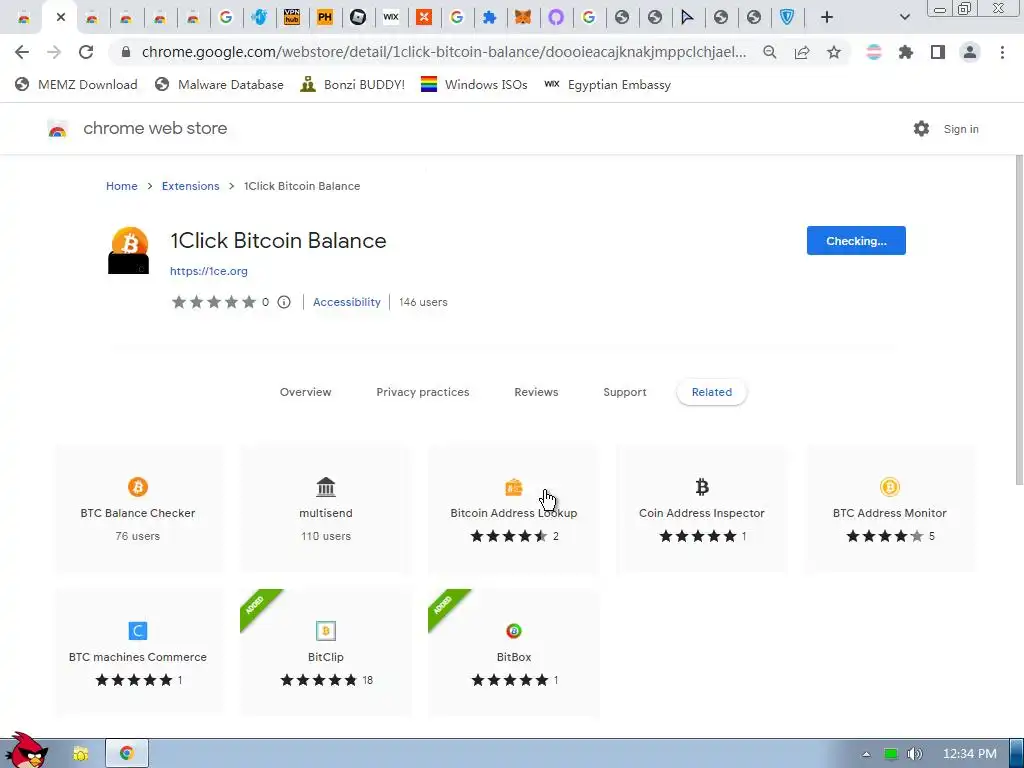Sign in to the web store
The width and height of the screenshot is (1024, 768).
coord(961,129)
